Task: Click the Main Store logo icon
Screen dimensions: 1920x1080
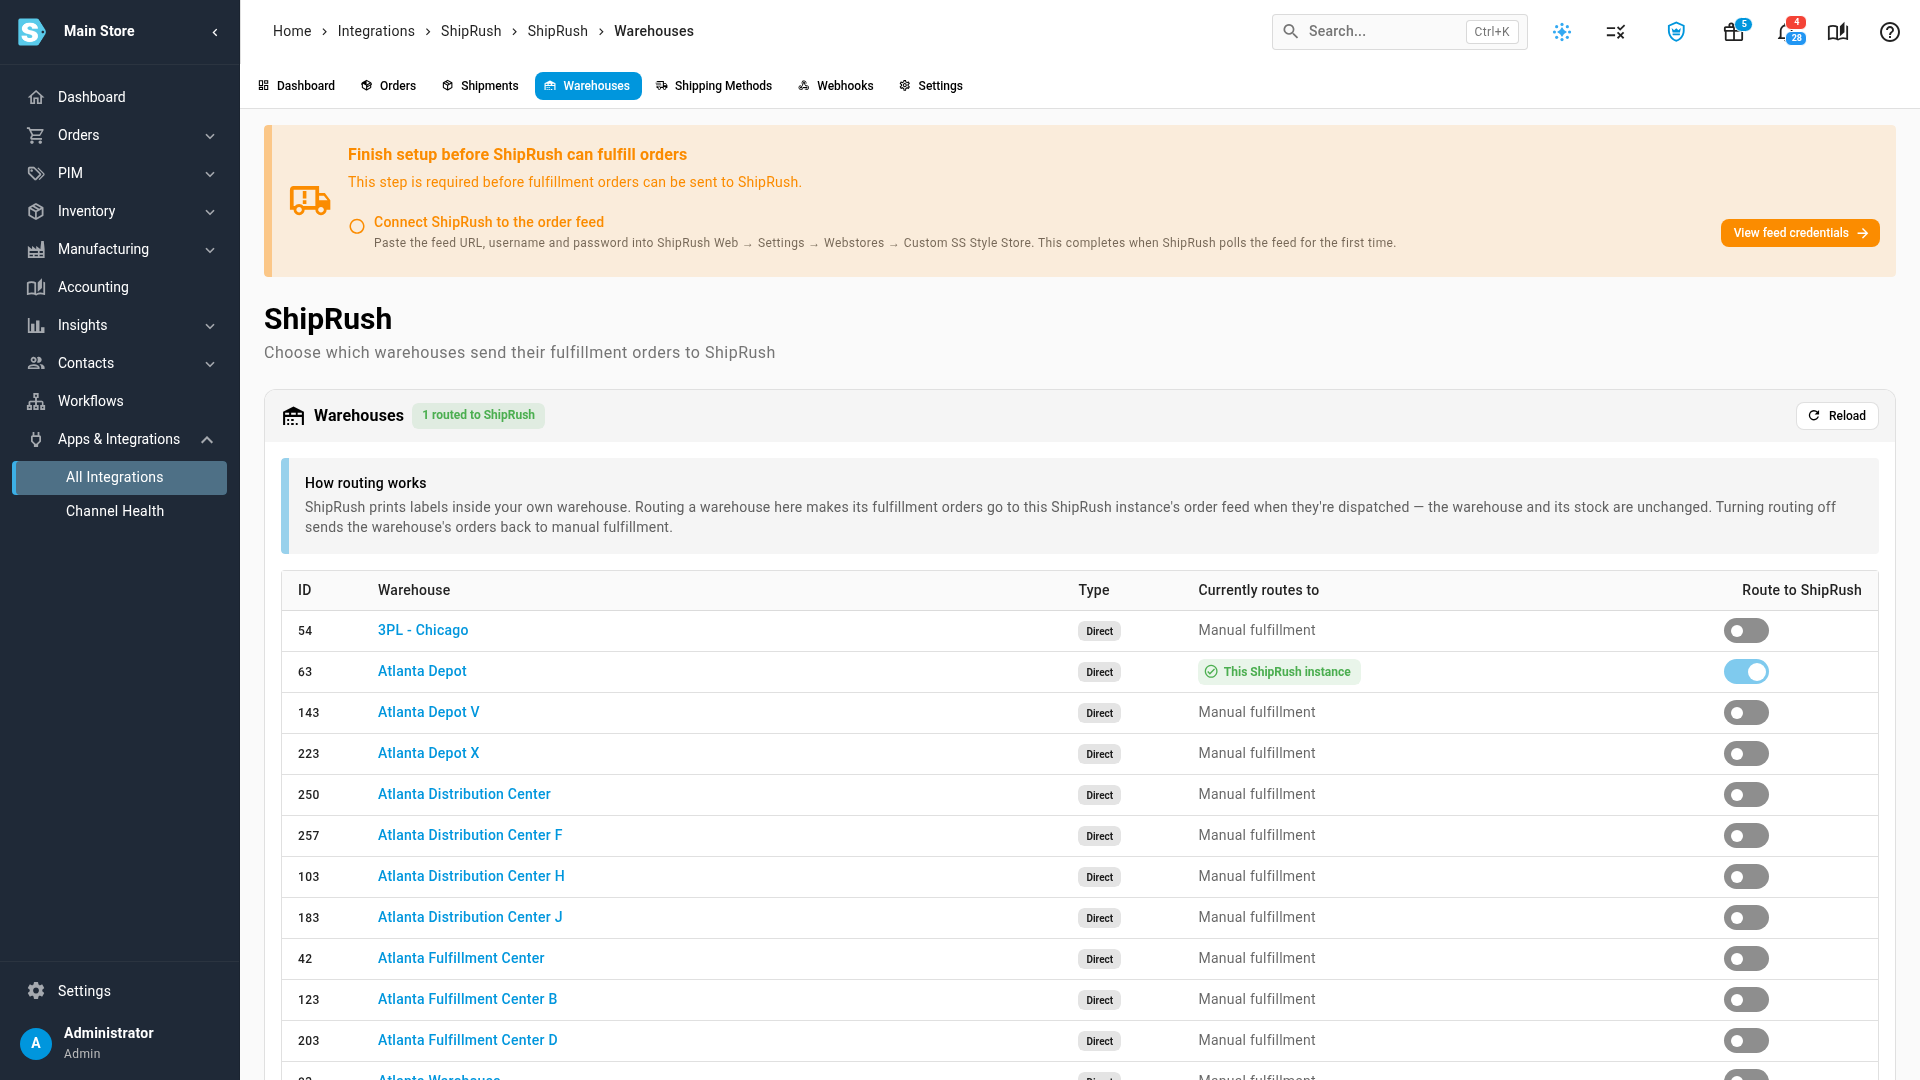Action: pyautogui.click(x=32, y=32)
